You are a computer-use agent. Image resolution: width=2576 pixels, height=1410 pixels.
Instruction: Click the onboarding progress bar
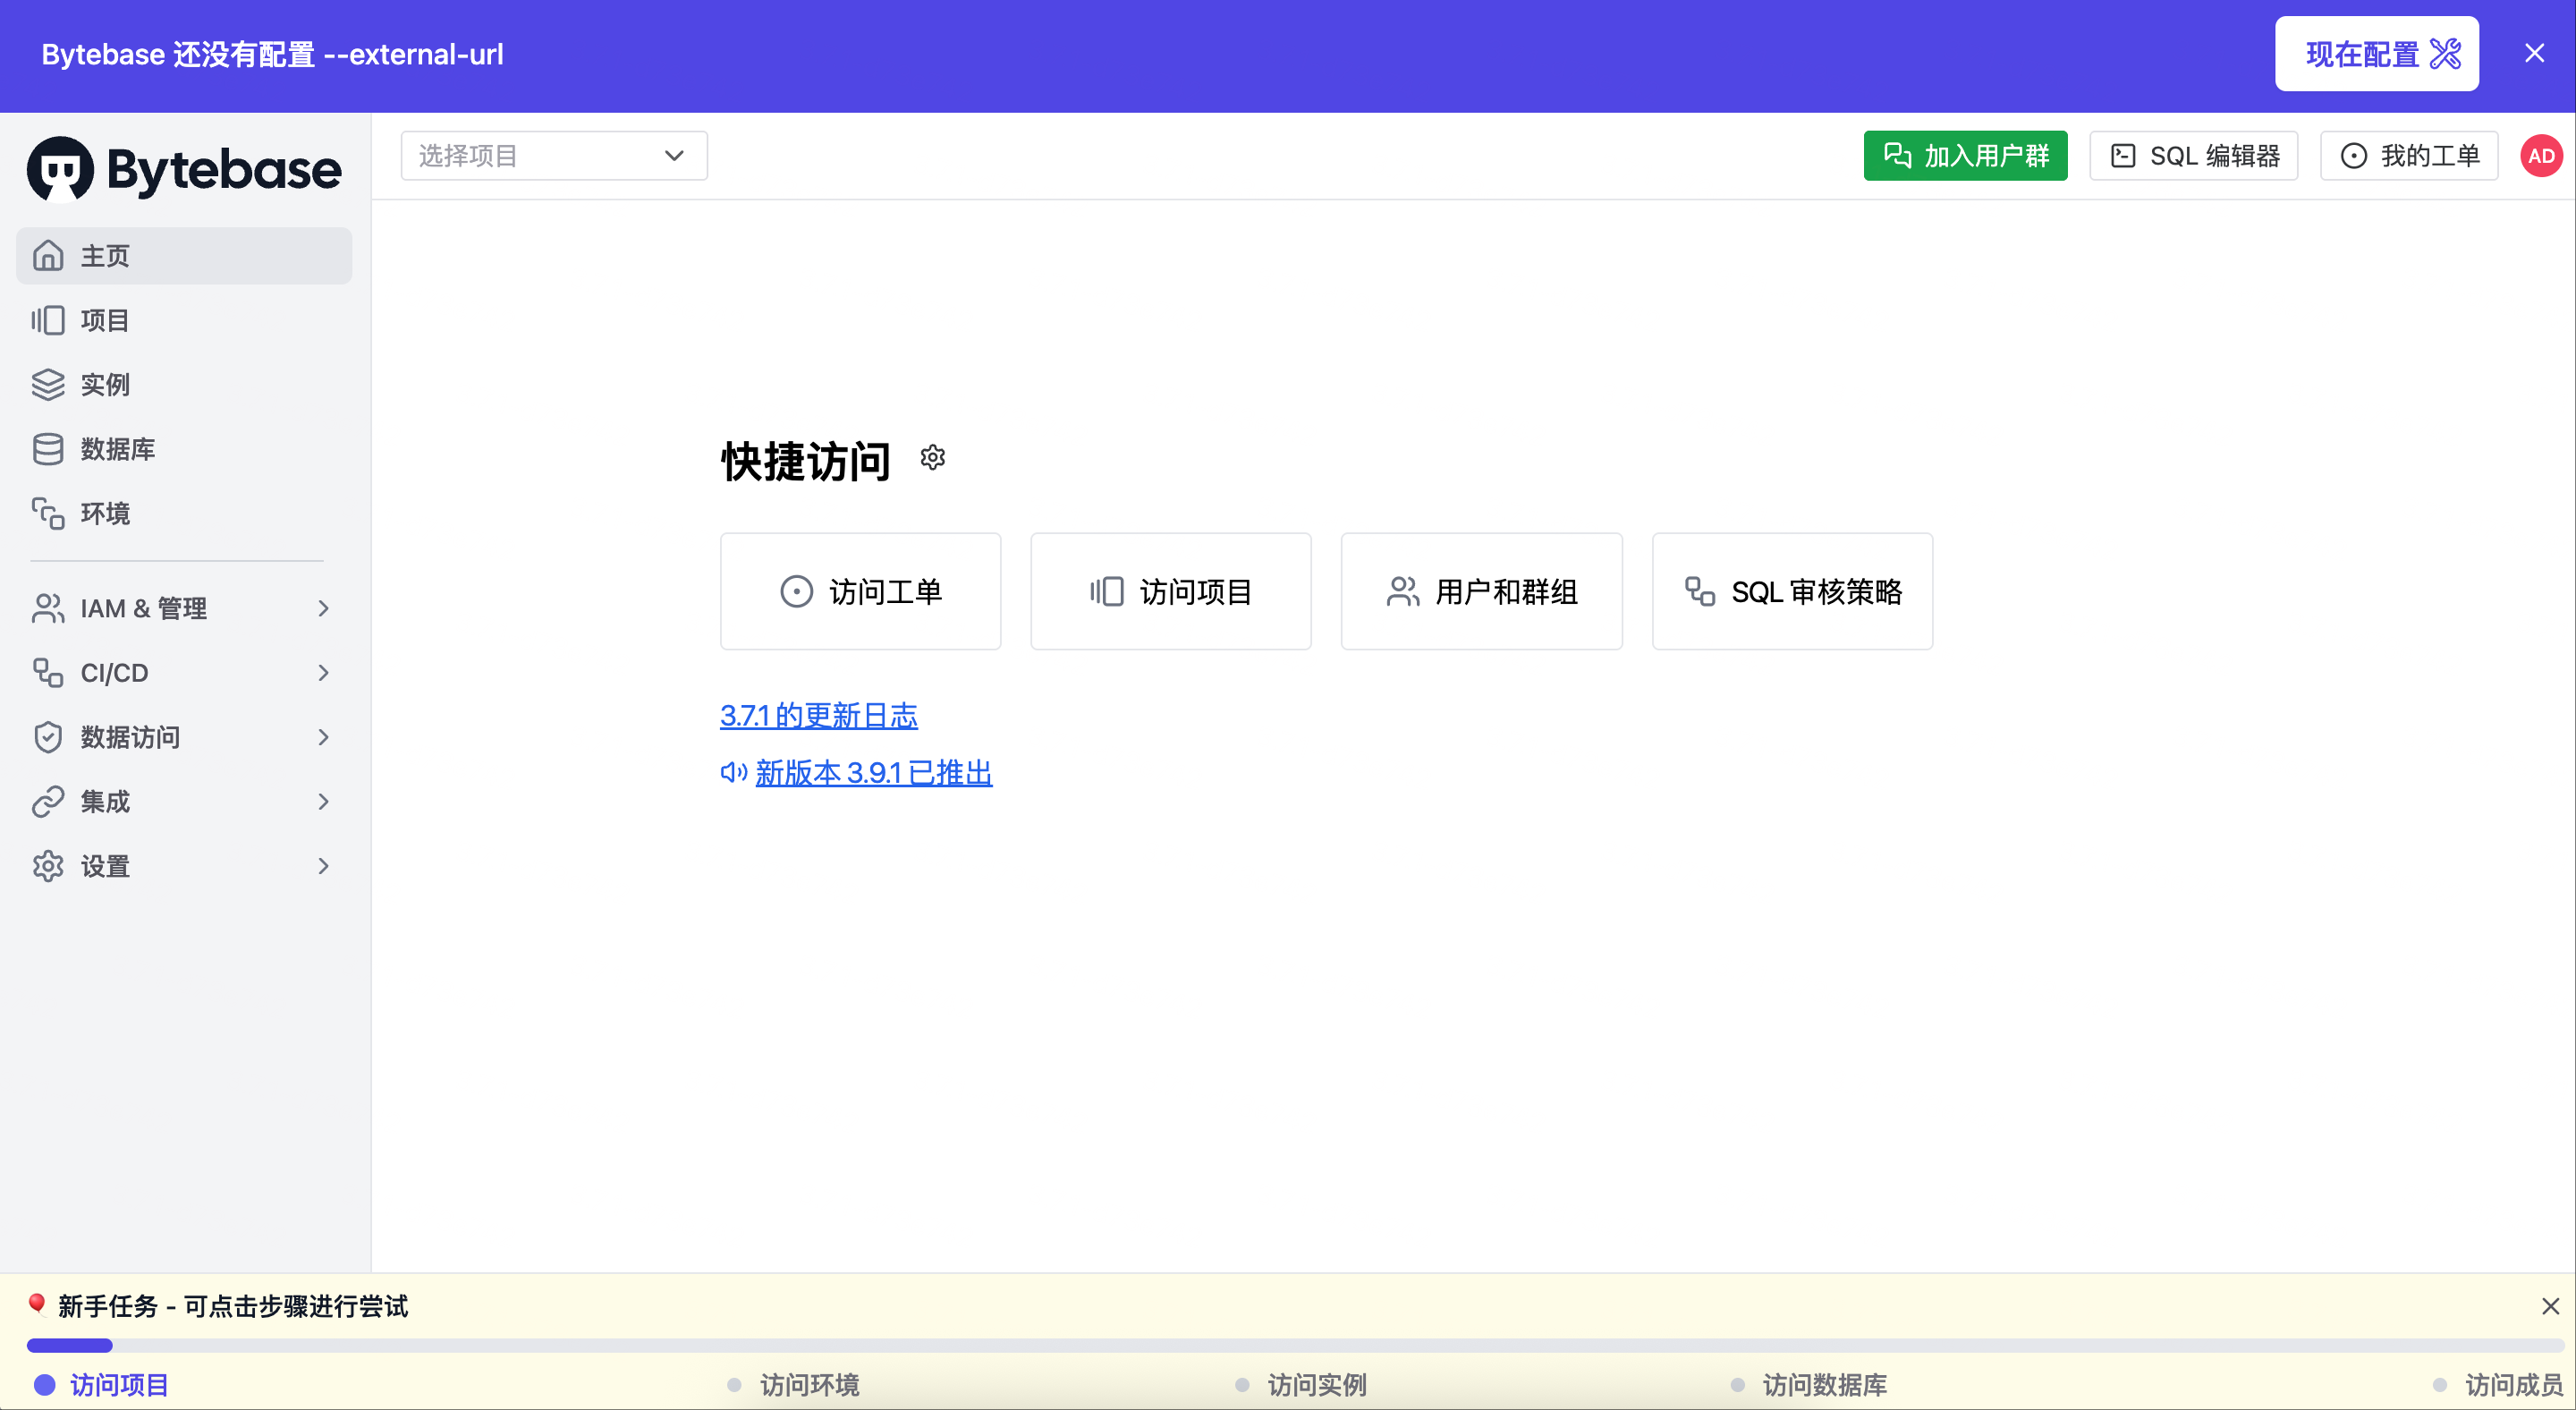coord(1295,1345)
